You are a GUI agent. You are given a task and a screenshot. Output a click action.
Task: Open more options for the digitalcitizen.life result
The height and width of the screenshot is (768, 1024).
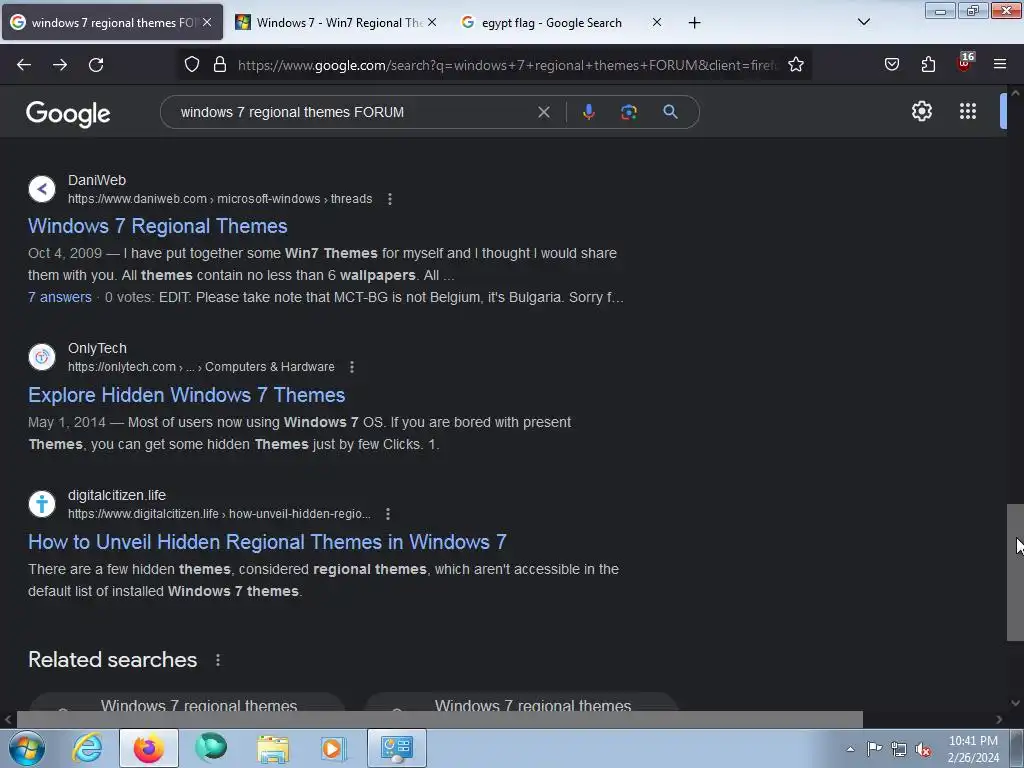coord(388,514)
